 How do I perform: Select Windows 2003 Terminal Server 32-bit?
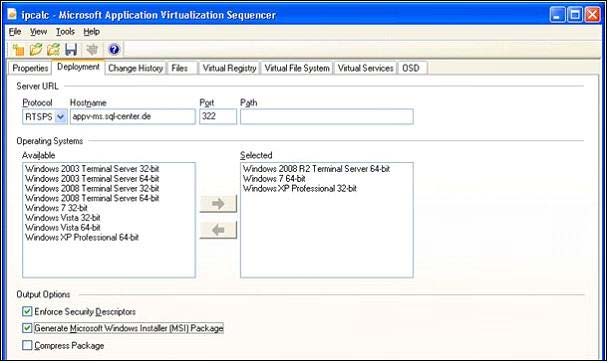[x=92, y=169]
